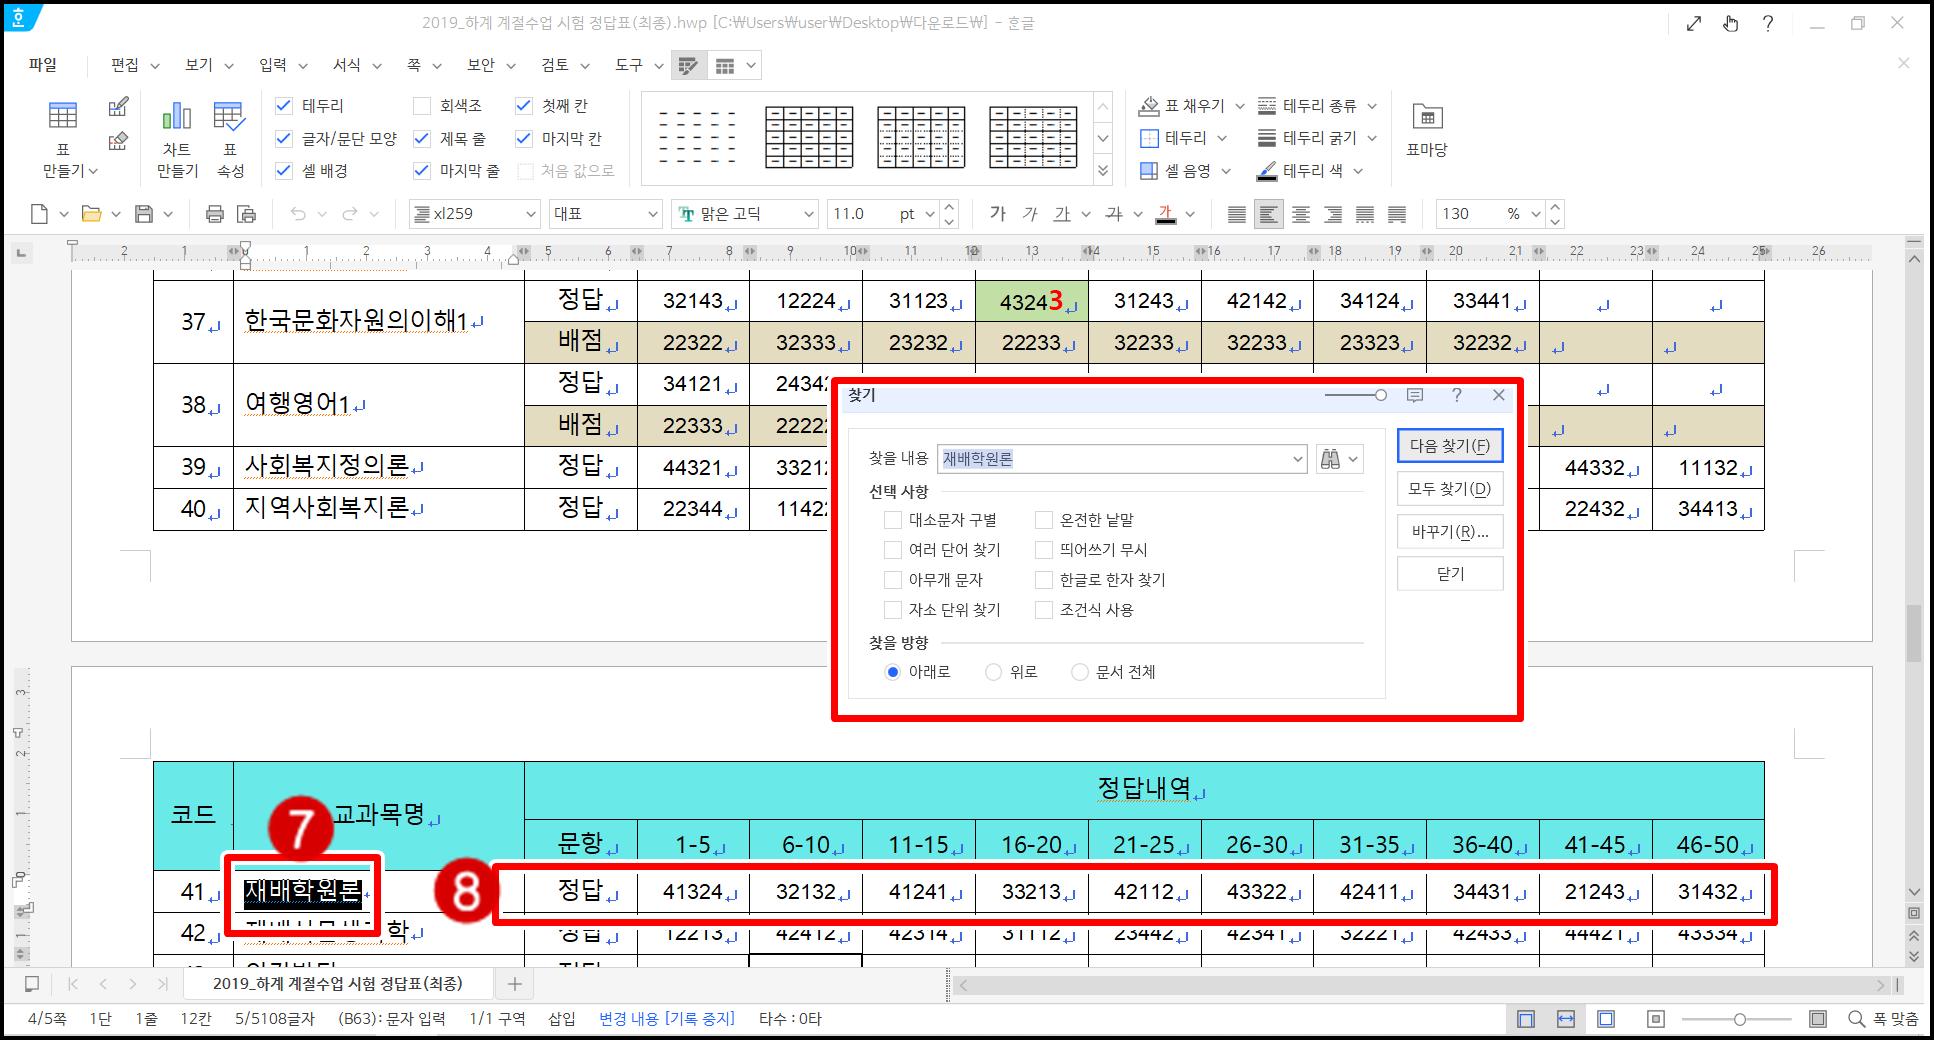Expand the 찾을 내용 search history dropdown
This screenshot has width=1934, height=1040.
coord(1298,460)
